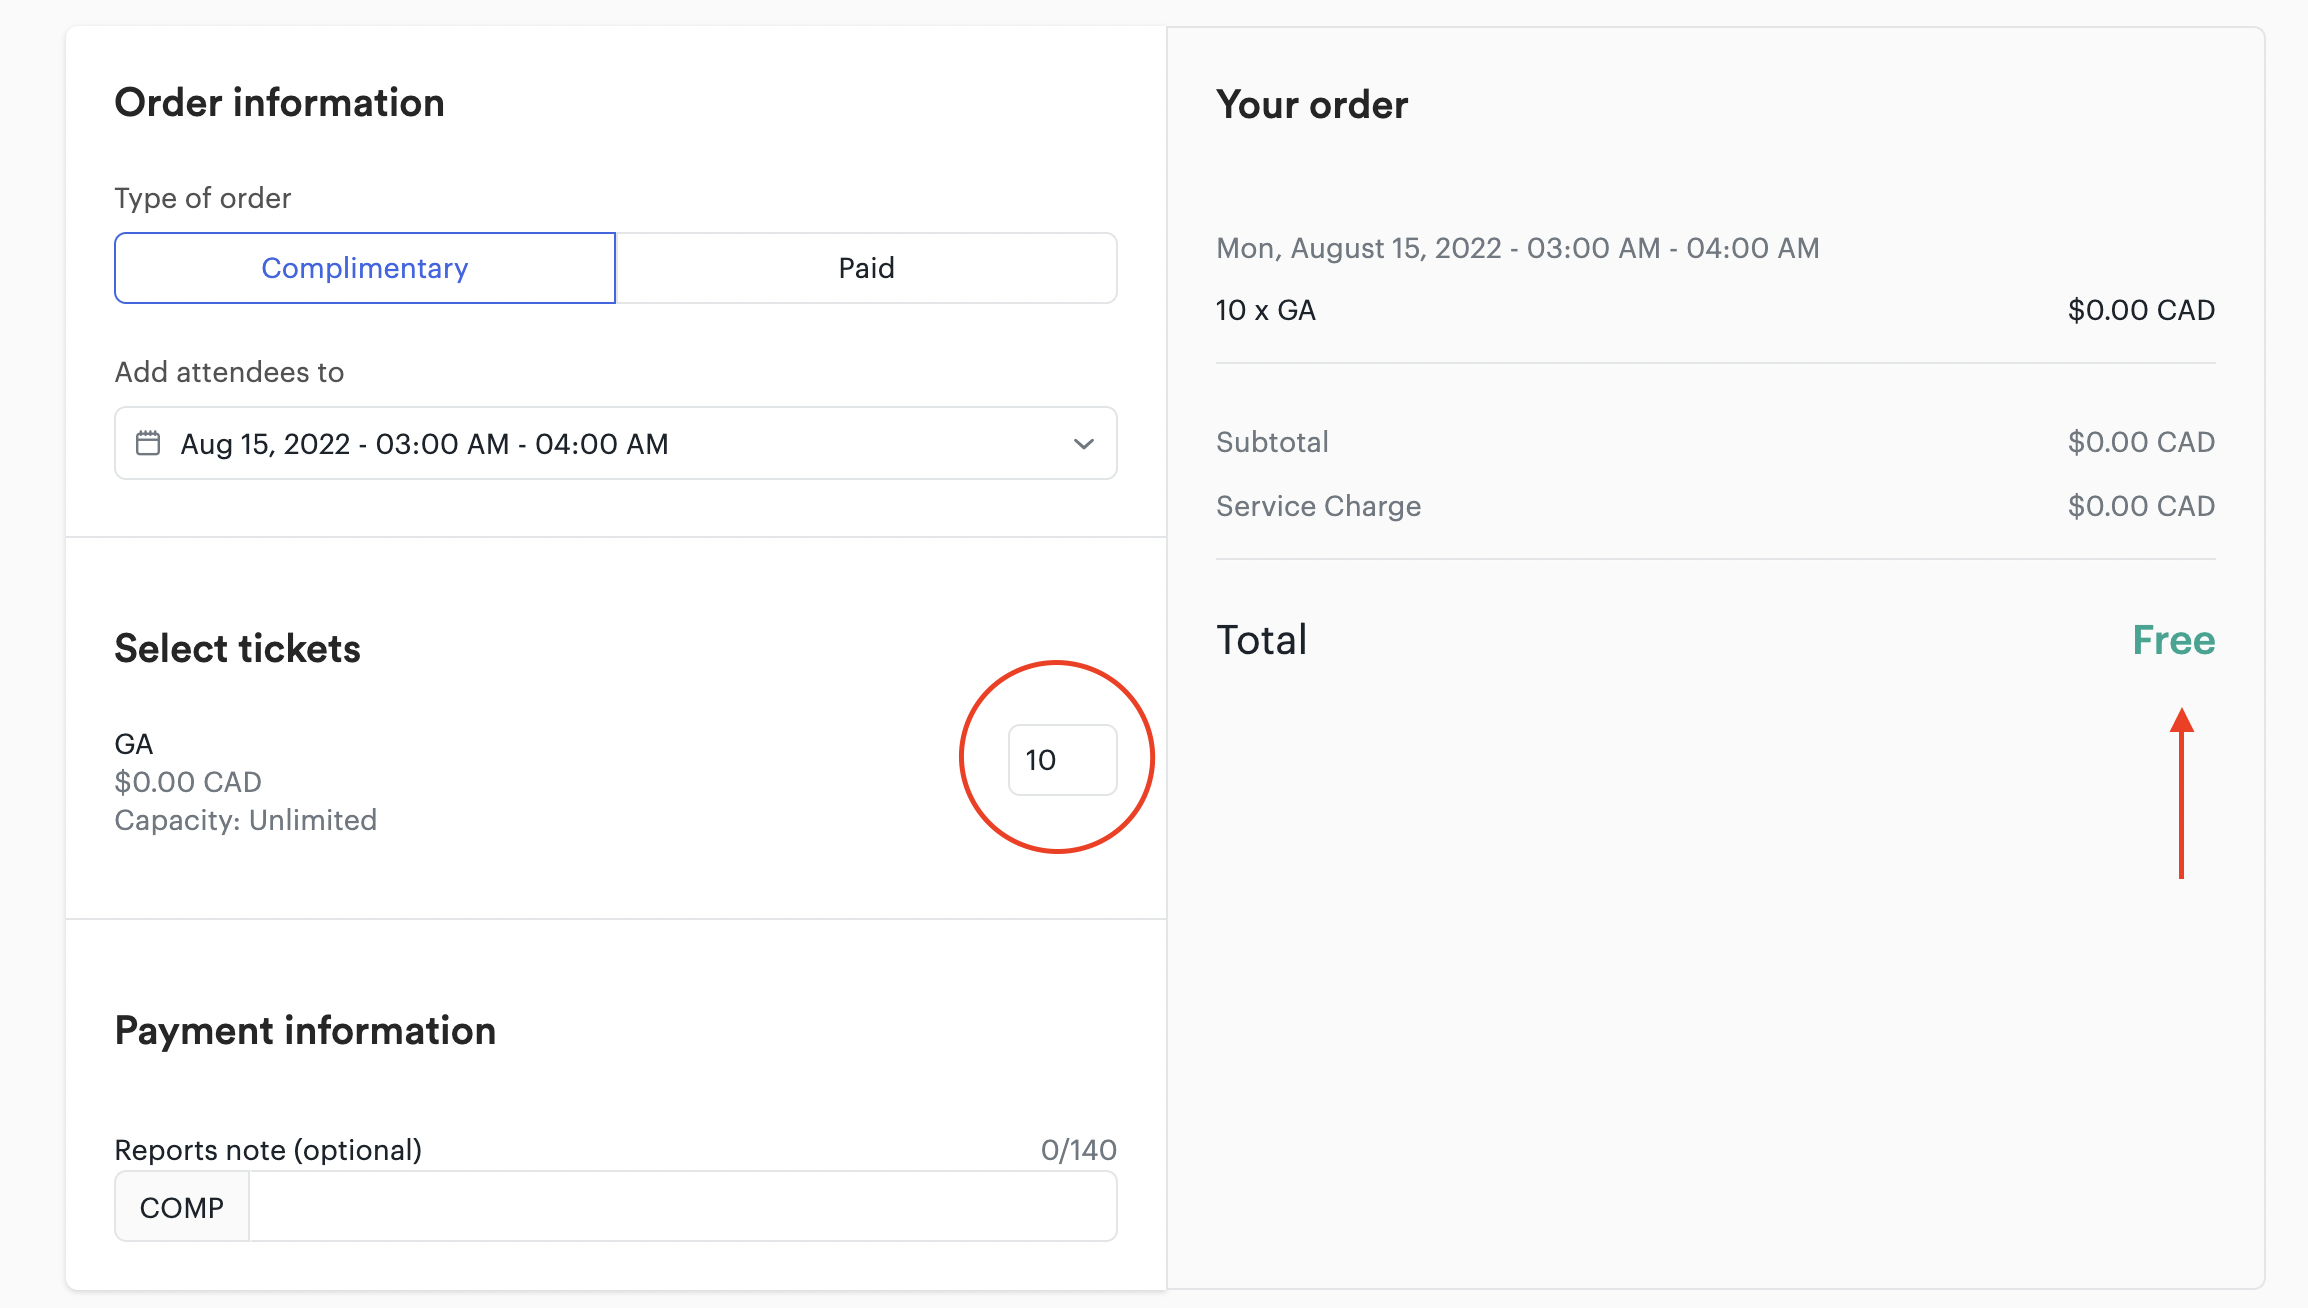Open the Add attendees to date dropdown
Viewport: 2308px width, 1308px height.
(616, 443)
